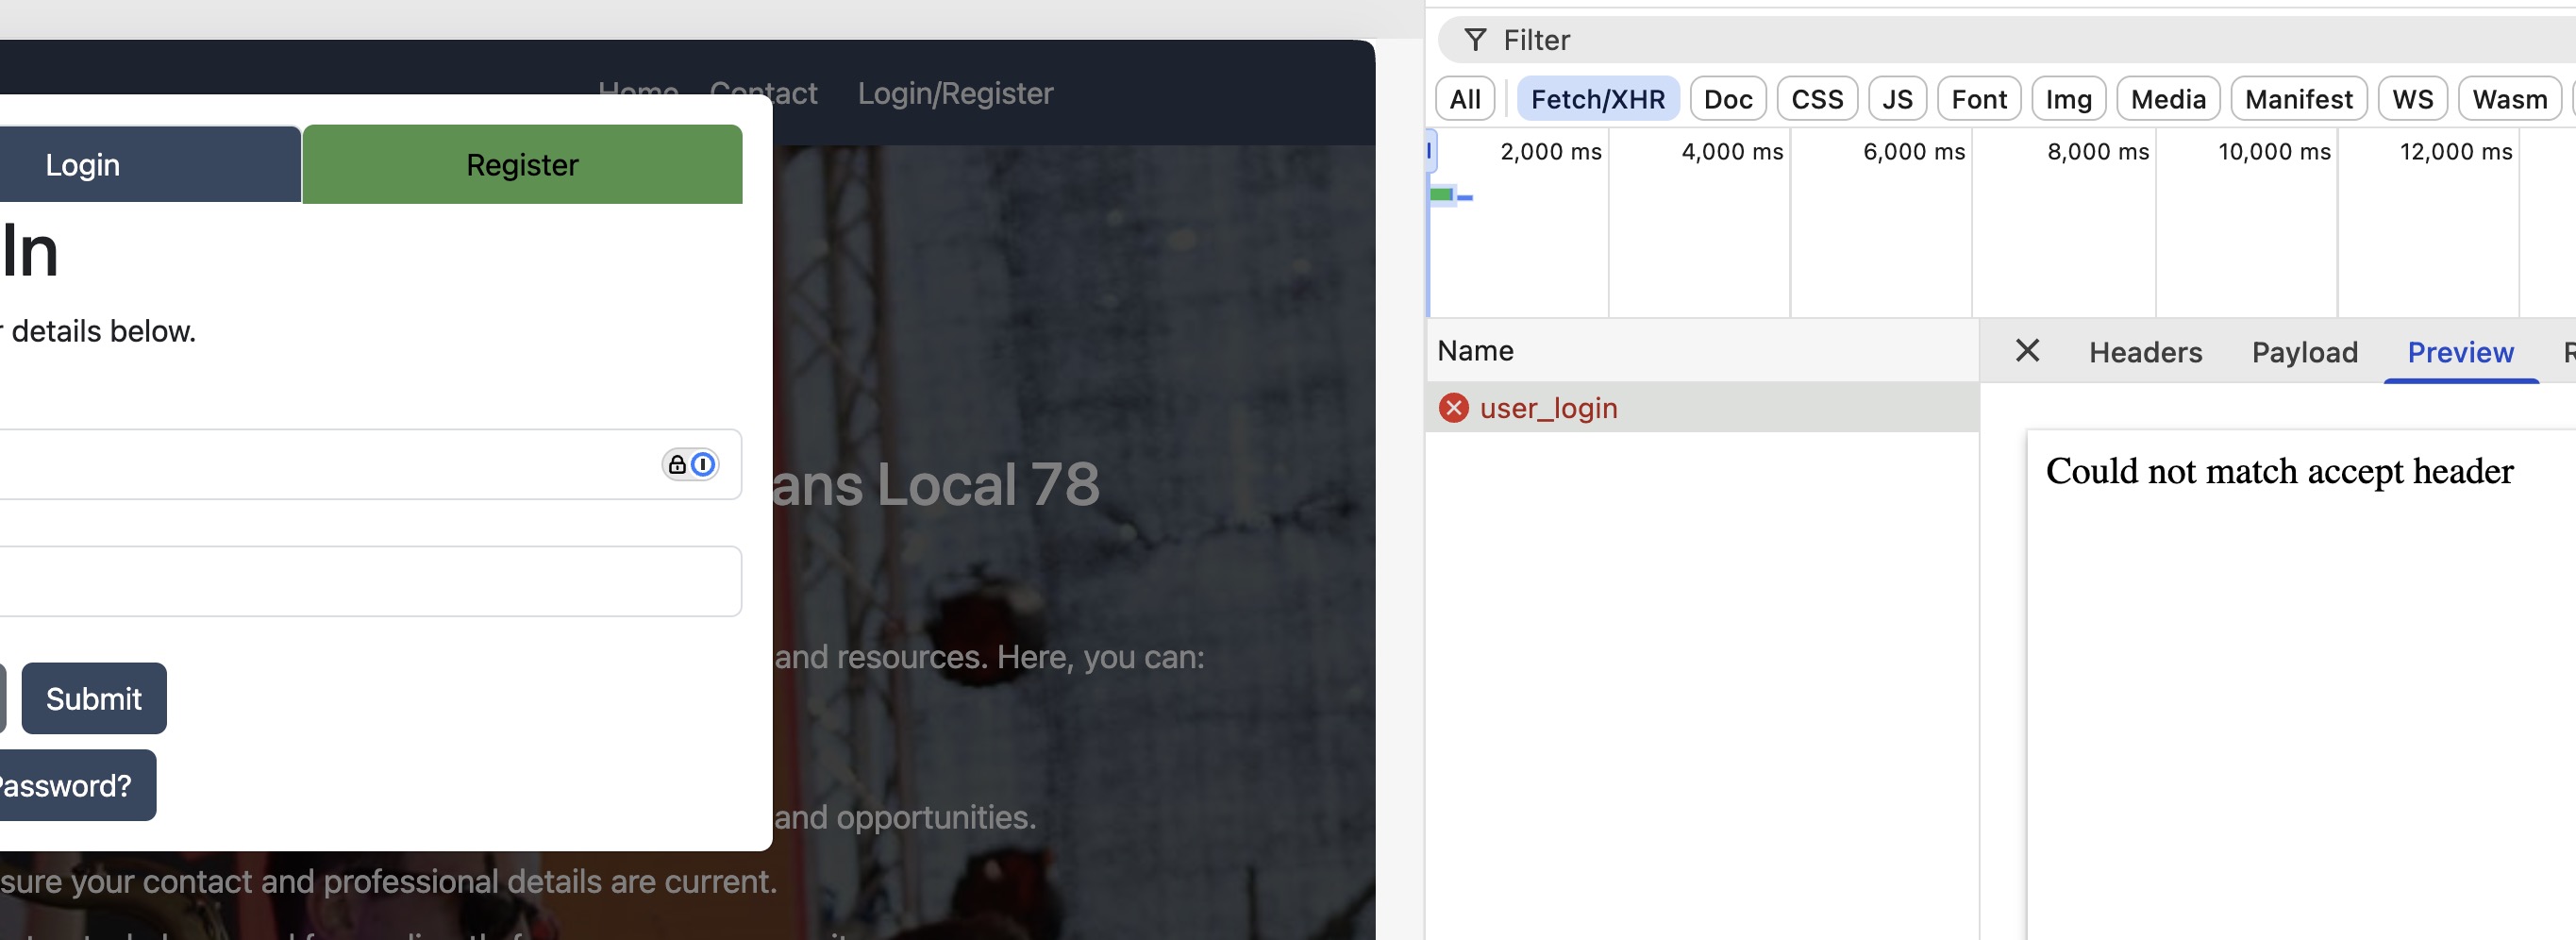
Task: Switch to the Register tab in modal
Action: (x=522, y=164)
